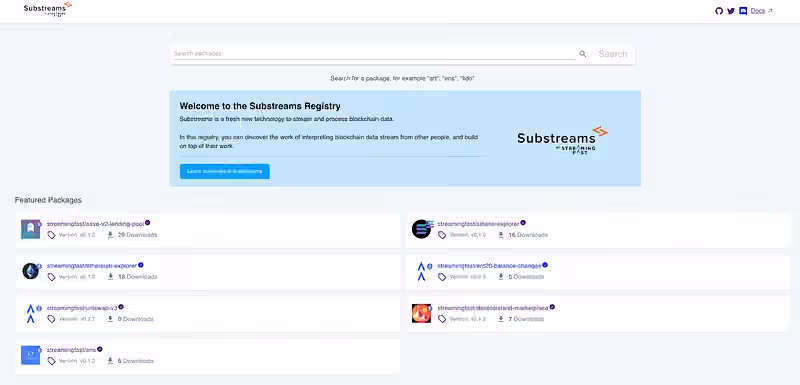Click verified badge next to streamingfast/ens
This screenshot has width=800, height=385.
(100, 349)
